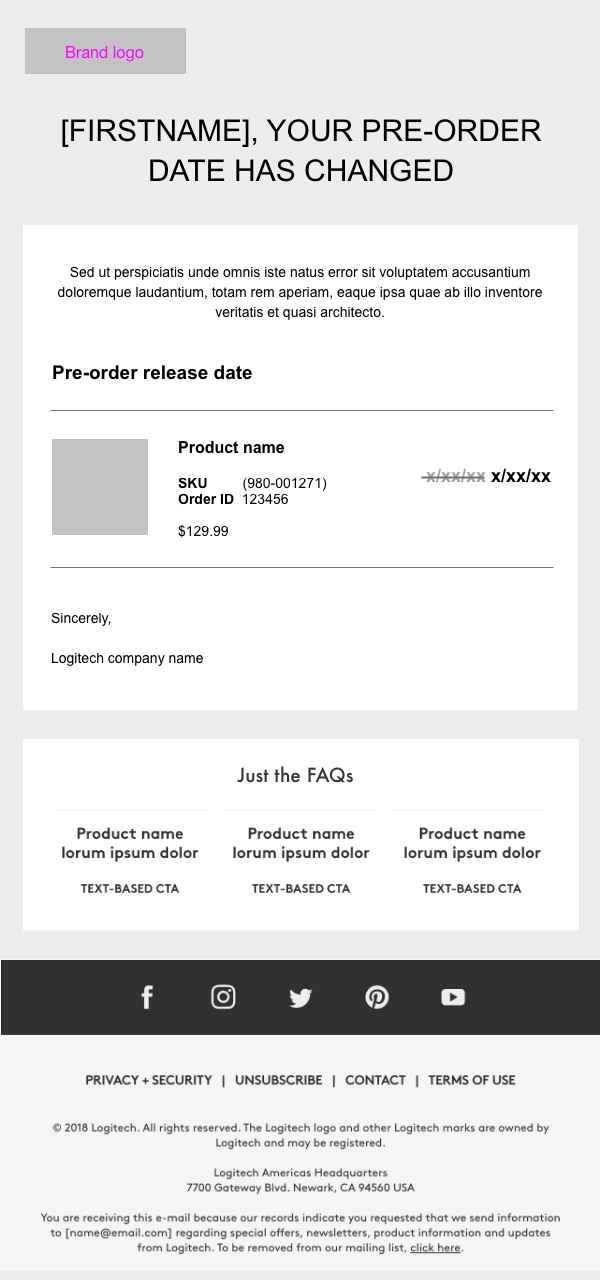Click the bold Product name in order details

click(x=231, y=447)
